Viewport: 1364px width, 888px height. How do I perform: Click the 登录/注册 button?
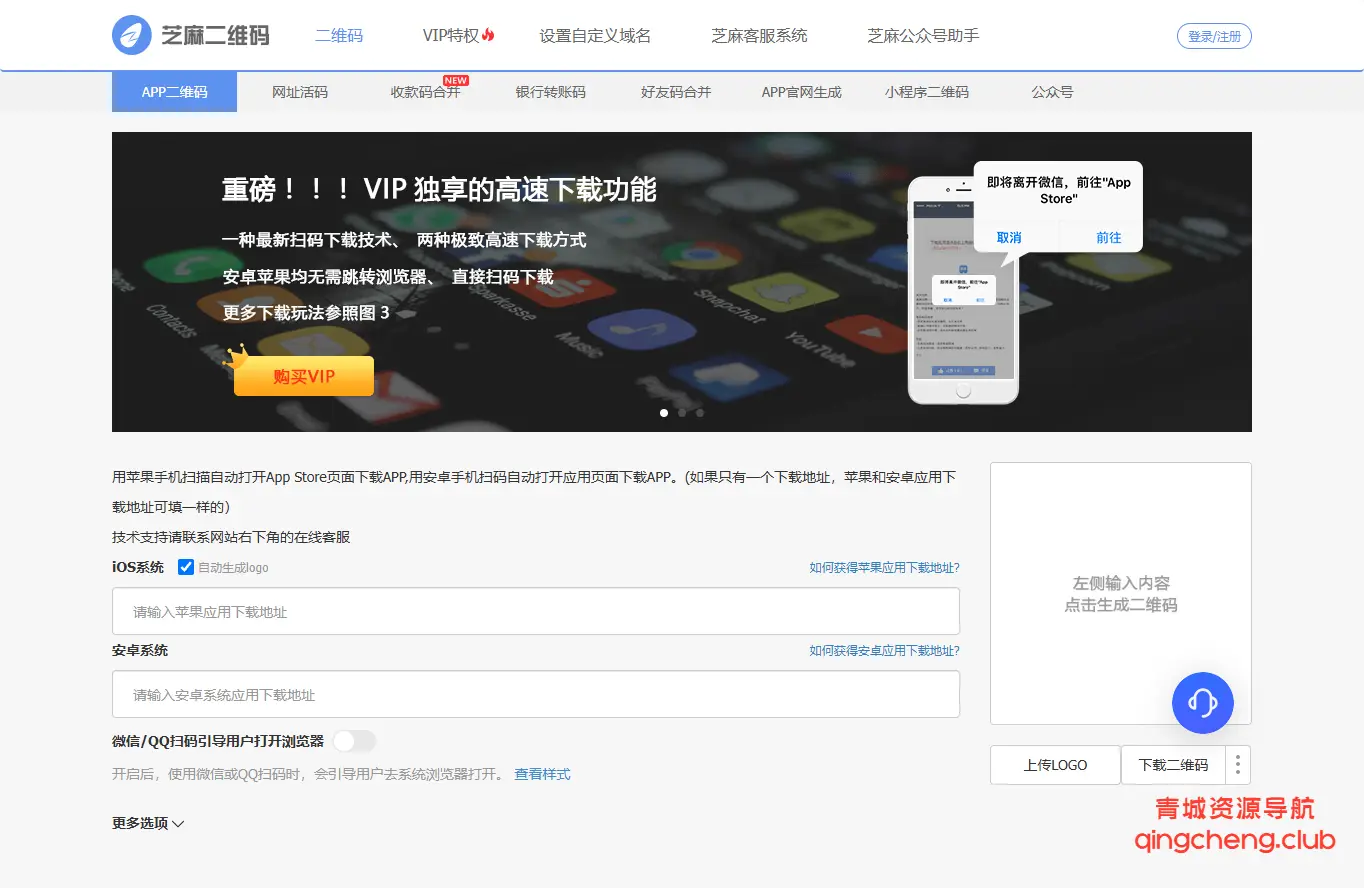coord(1214,37)
